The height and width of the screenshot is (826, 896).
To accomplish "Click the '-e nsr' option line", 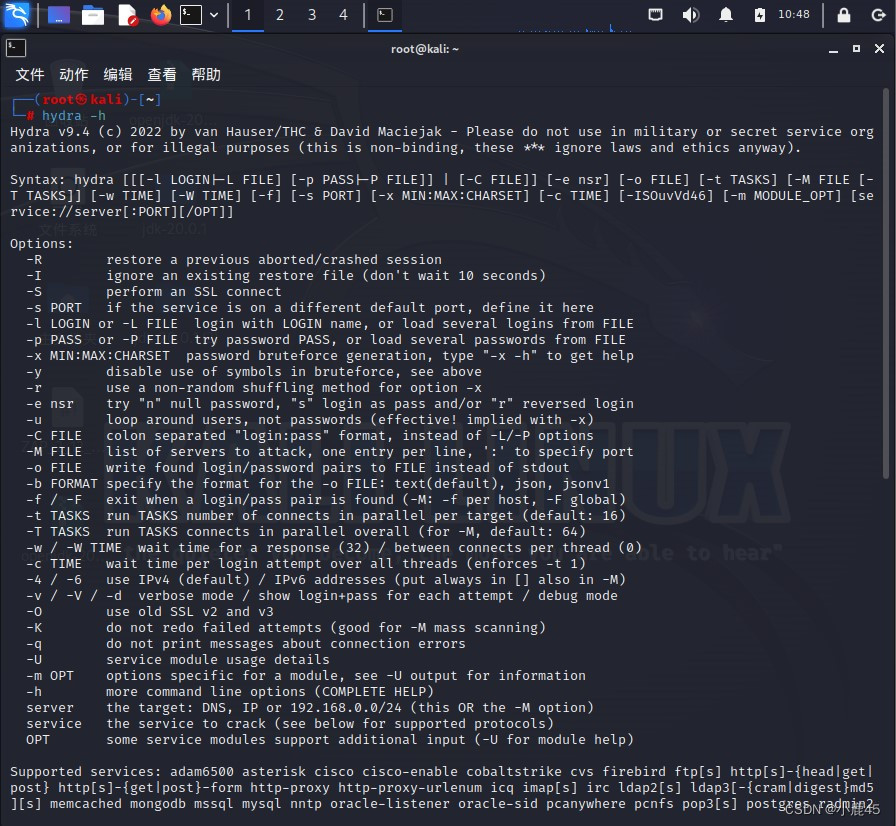I will 330,404.
